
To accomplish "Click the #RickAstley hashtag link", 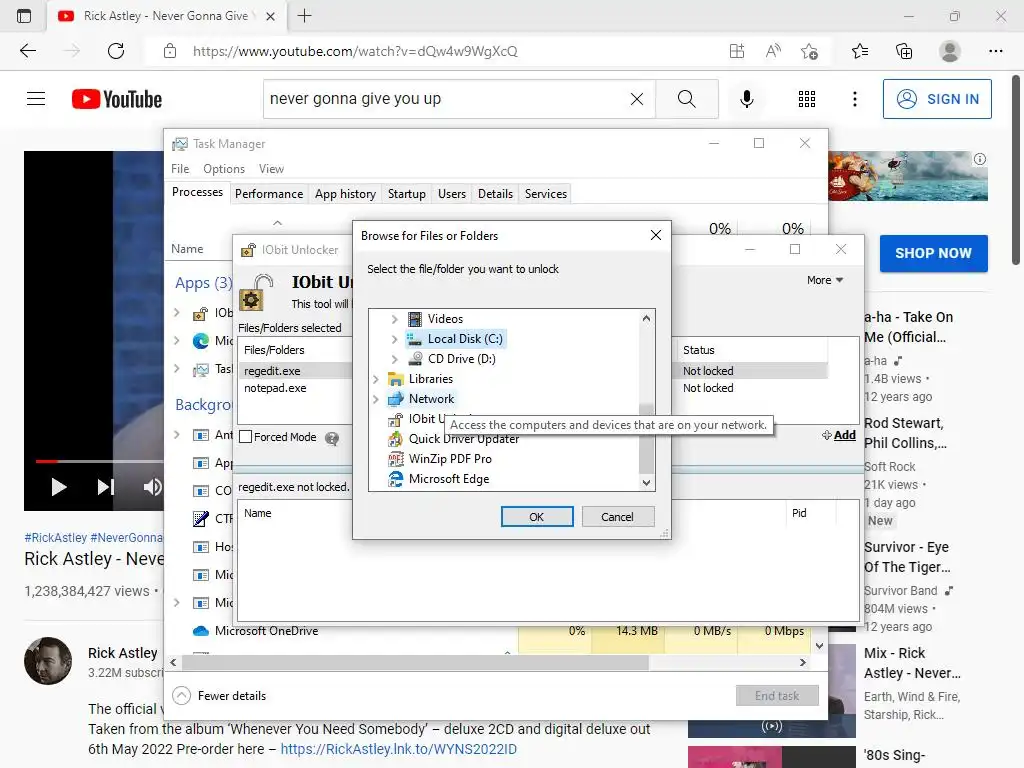I will (x=56, y=537).
